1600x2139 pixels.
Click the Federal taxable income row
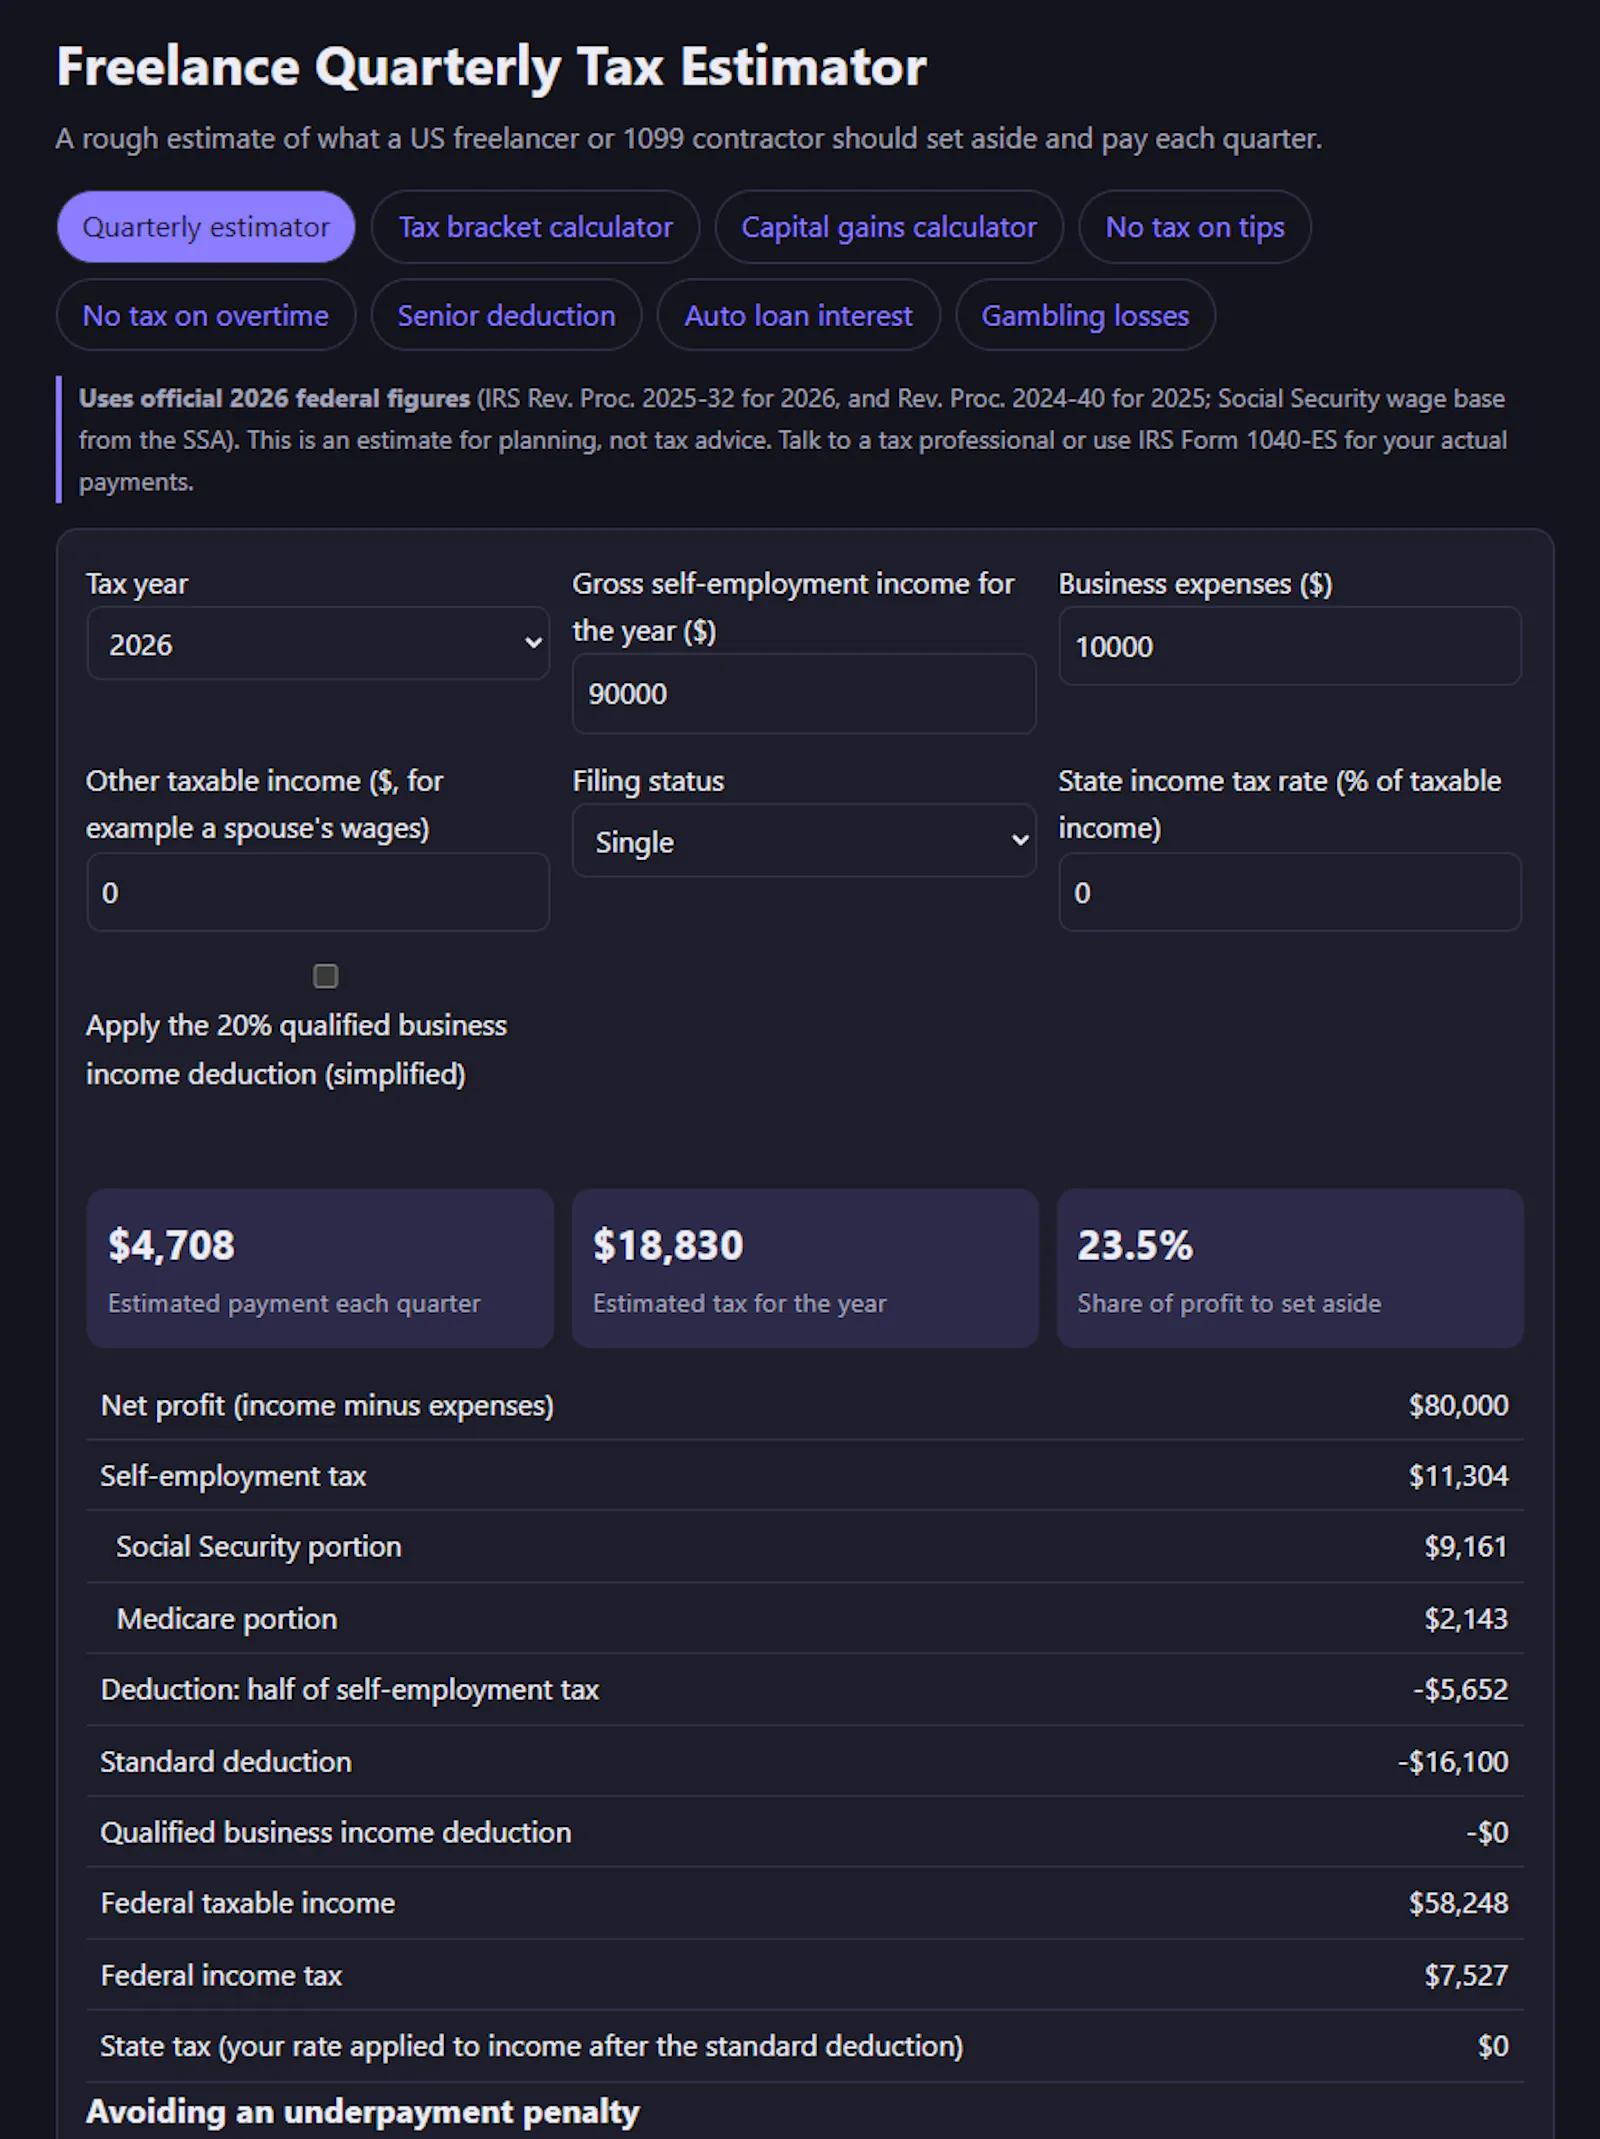[x=805, y=1903]
